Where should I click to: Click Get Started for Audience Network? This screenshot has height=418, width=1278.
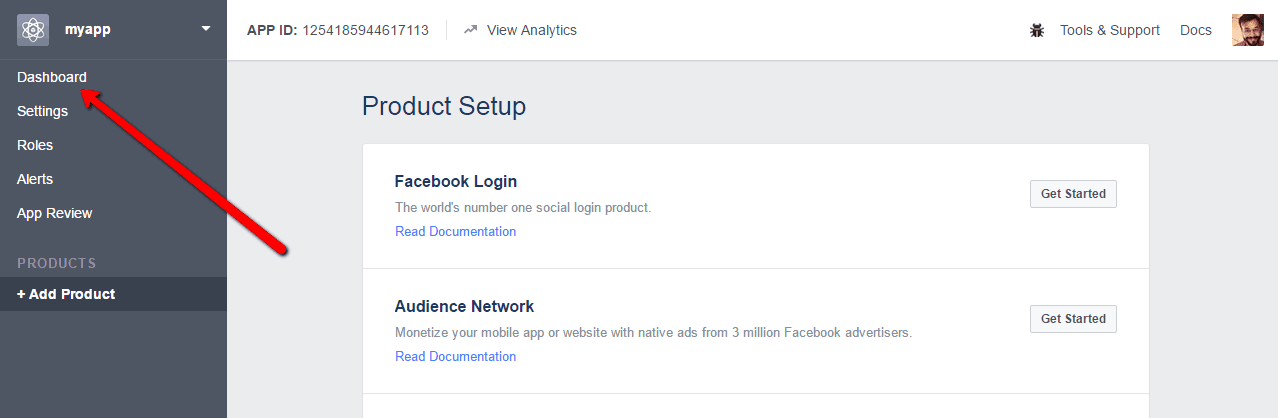pyautogui.click(x=1073, y=319)
